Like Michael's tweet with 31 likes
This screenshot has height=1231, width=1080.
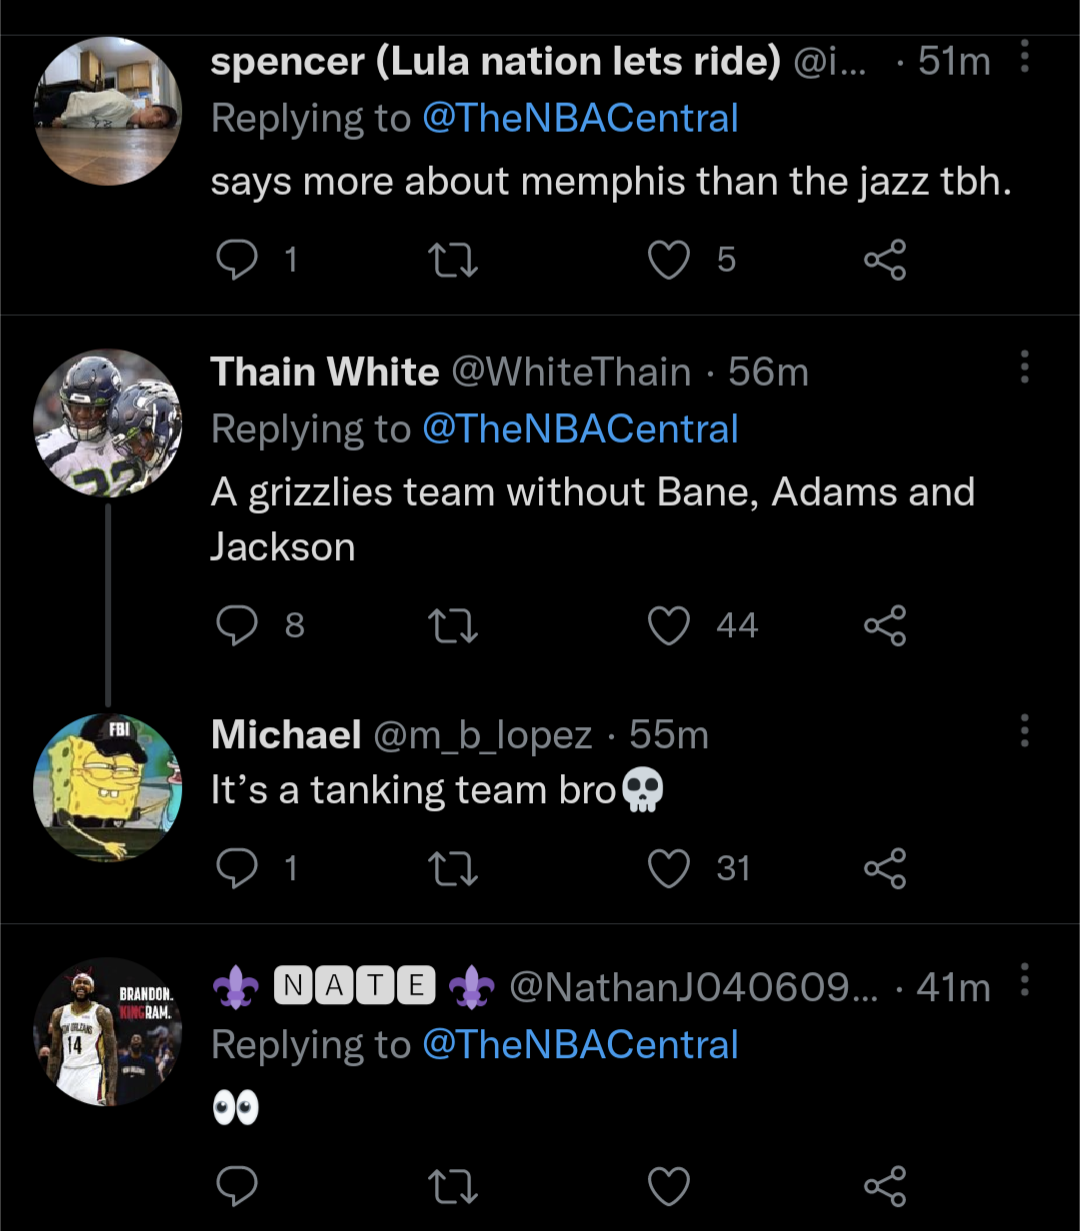point(669,868)
